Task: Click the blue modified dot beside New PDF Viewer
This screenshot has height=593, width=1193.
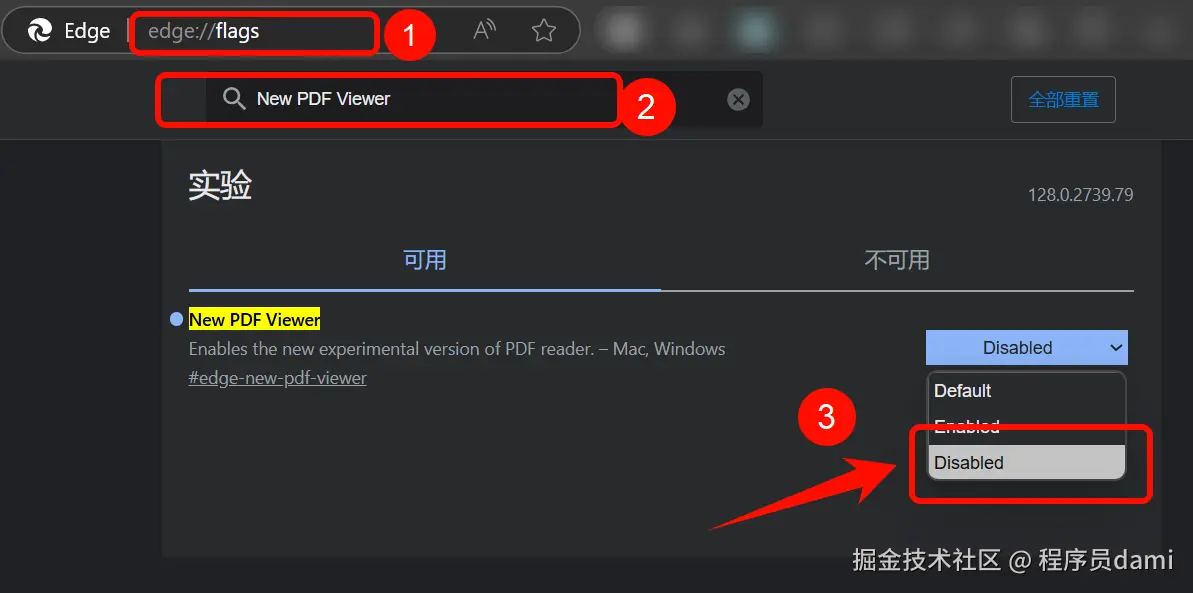Action: [x=177, y=319]
